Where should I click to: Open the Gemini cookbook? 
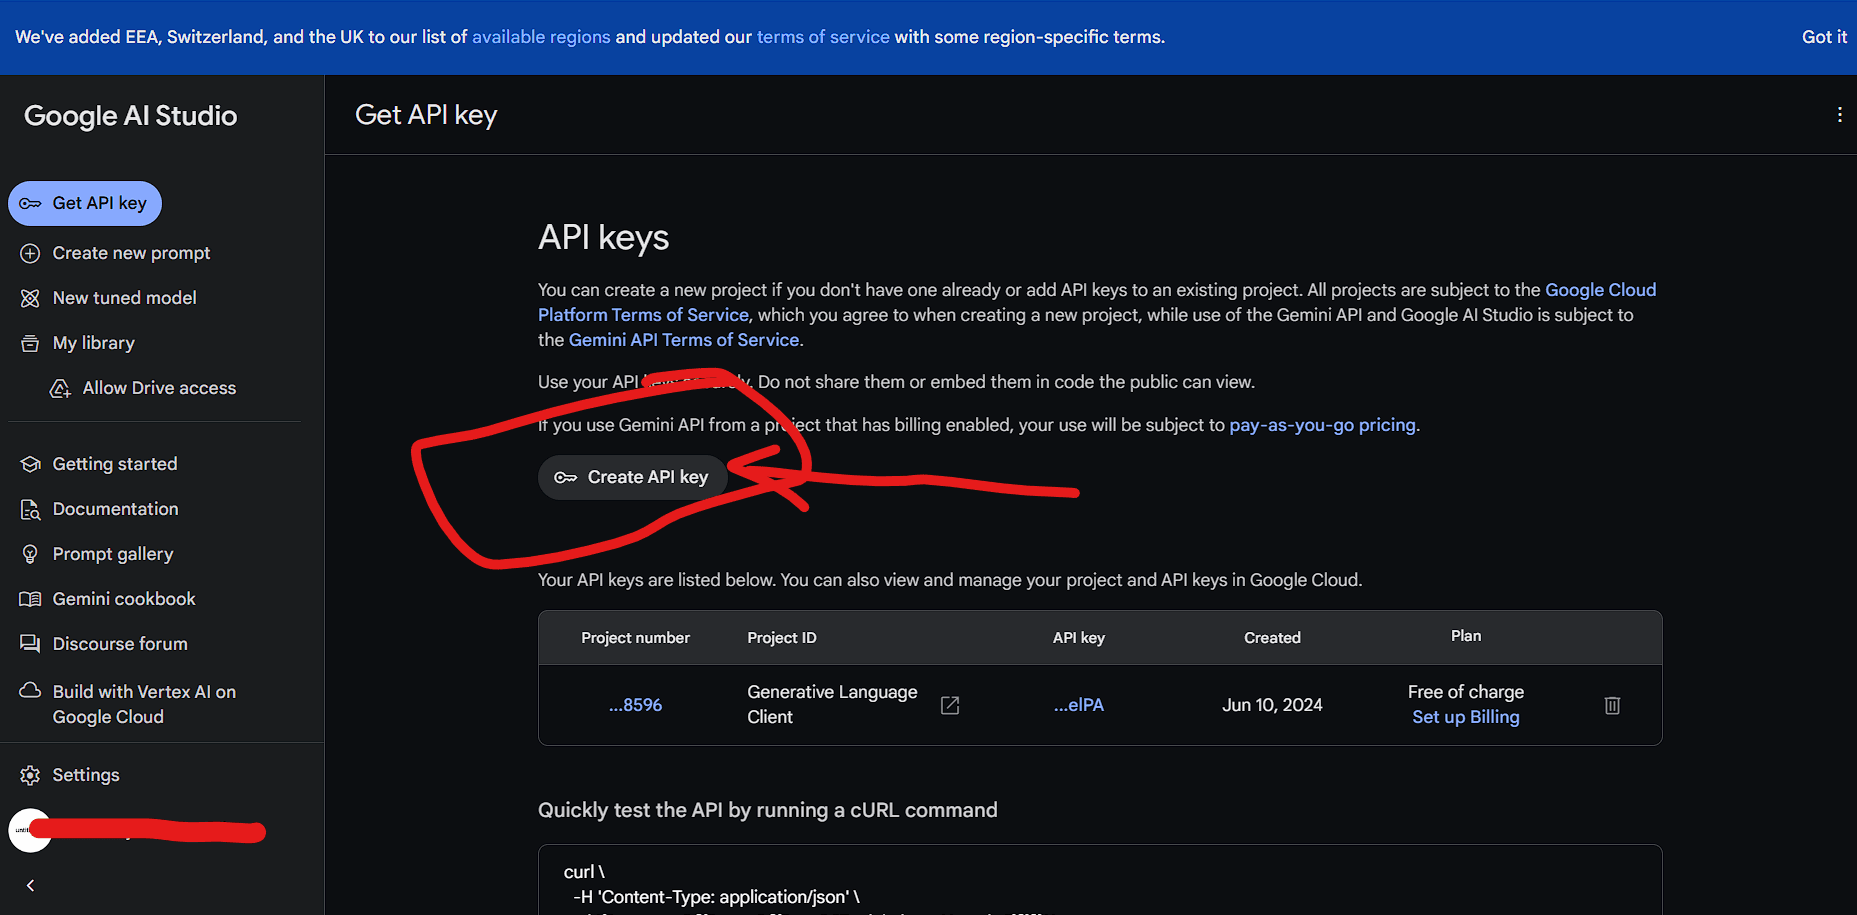pyautogui.click(x=124, y=599)
